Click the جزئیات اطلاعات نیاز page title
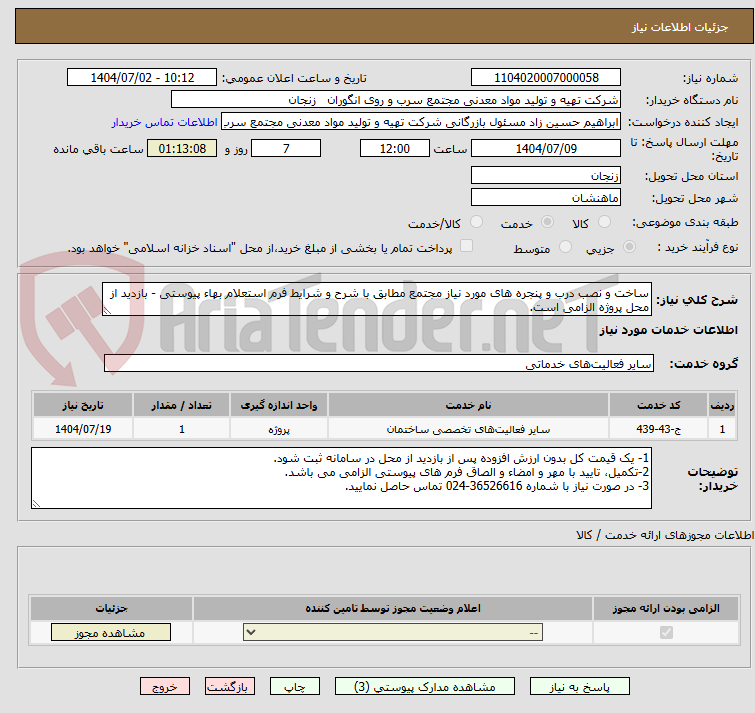 point(679,27)
